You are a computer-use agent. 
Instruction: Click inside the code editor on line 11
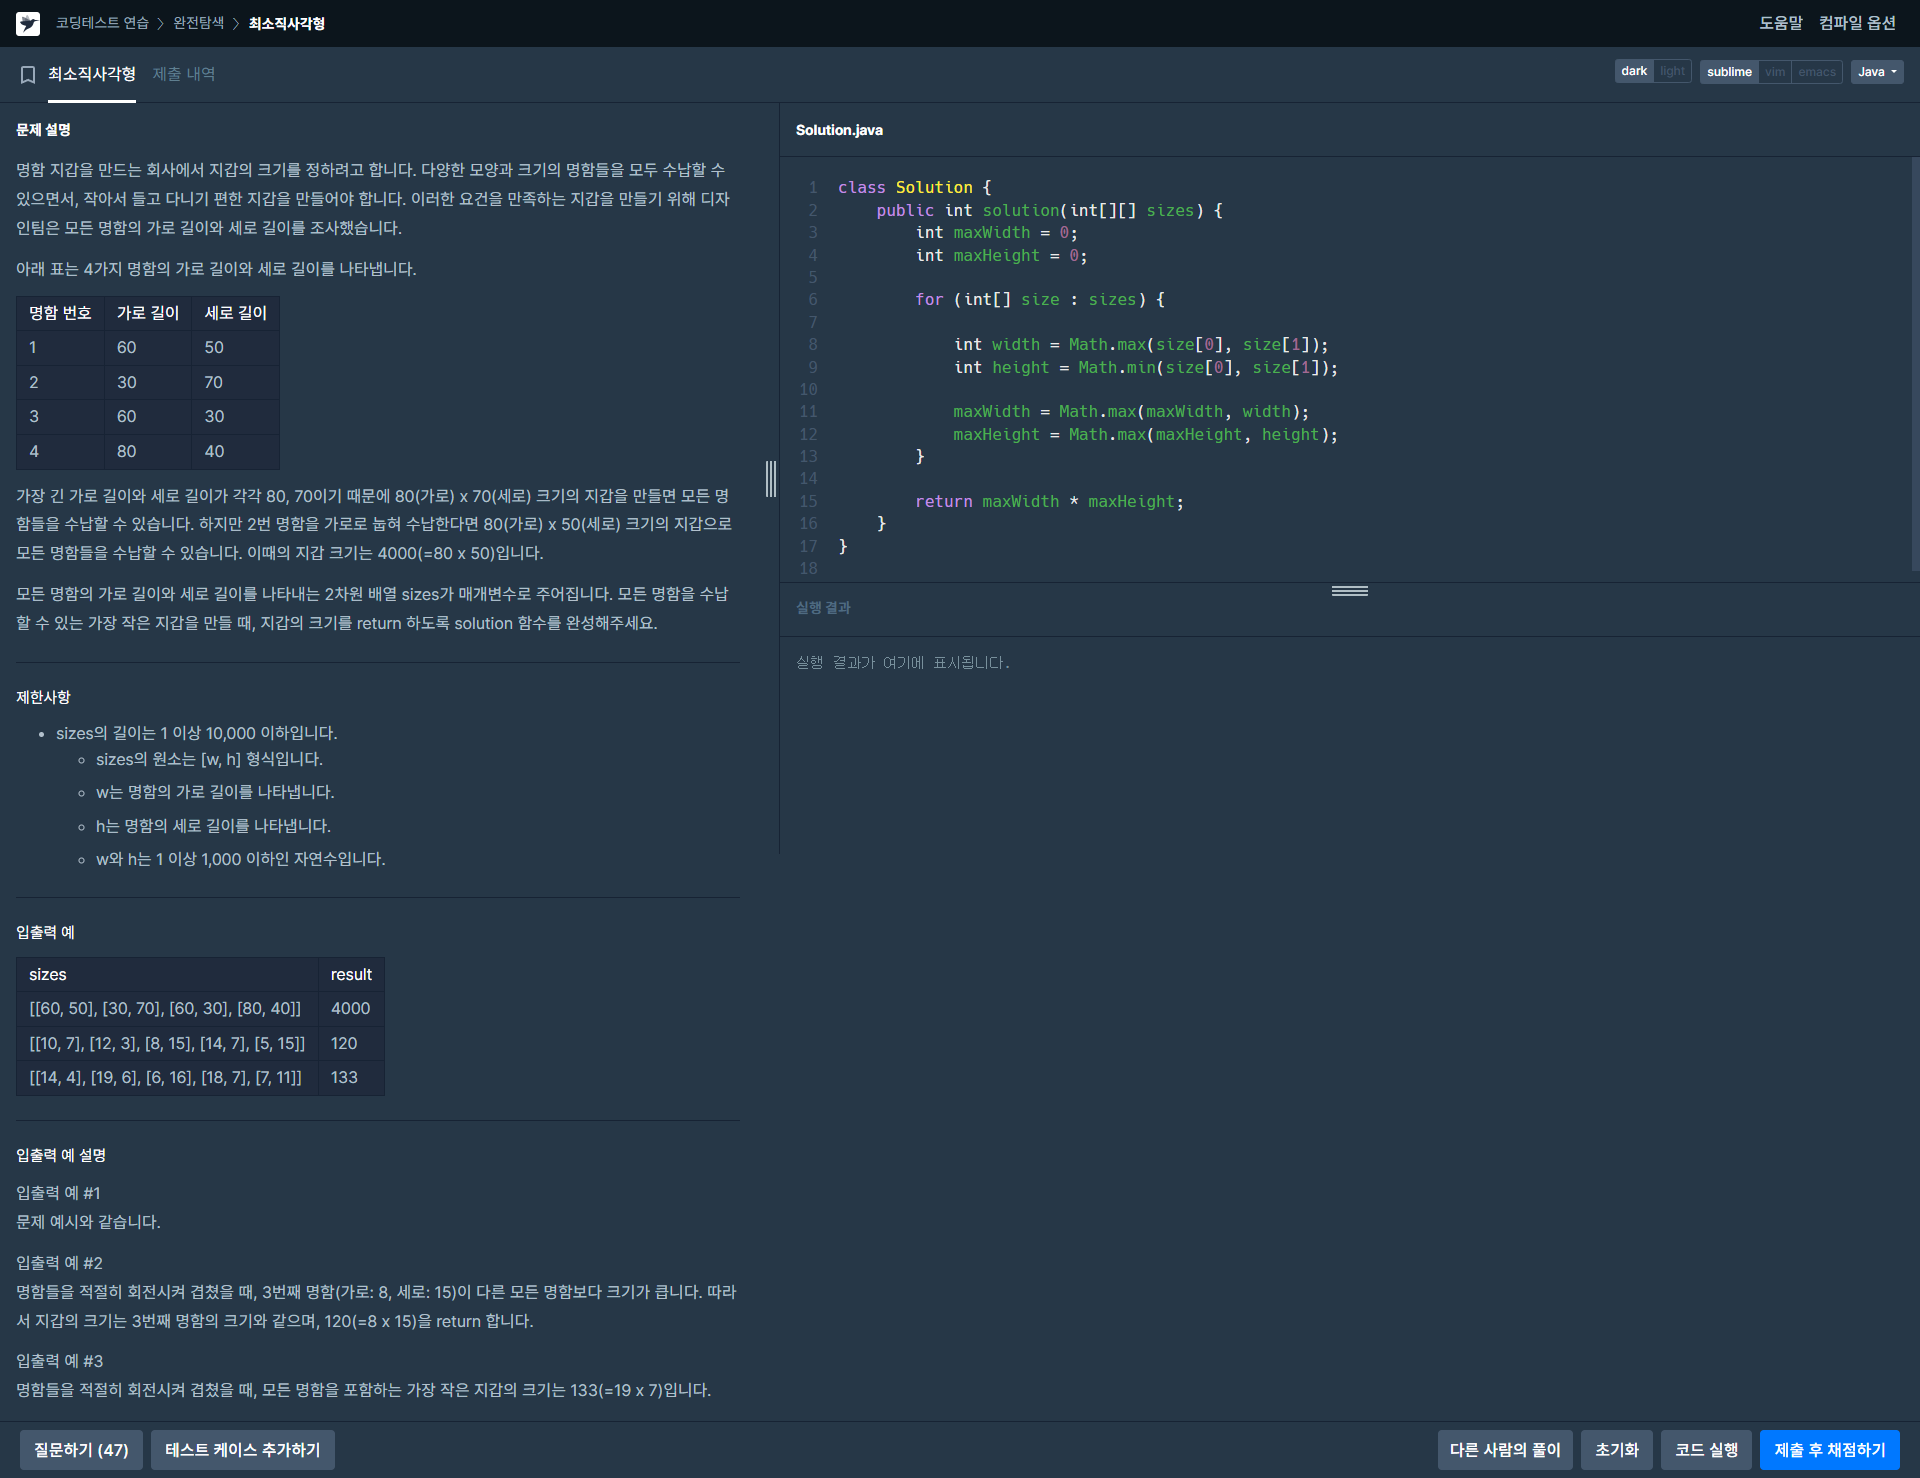pos(1130,412)
